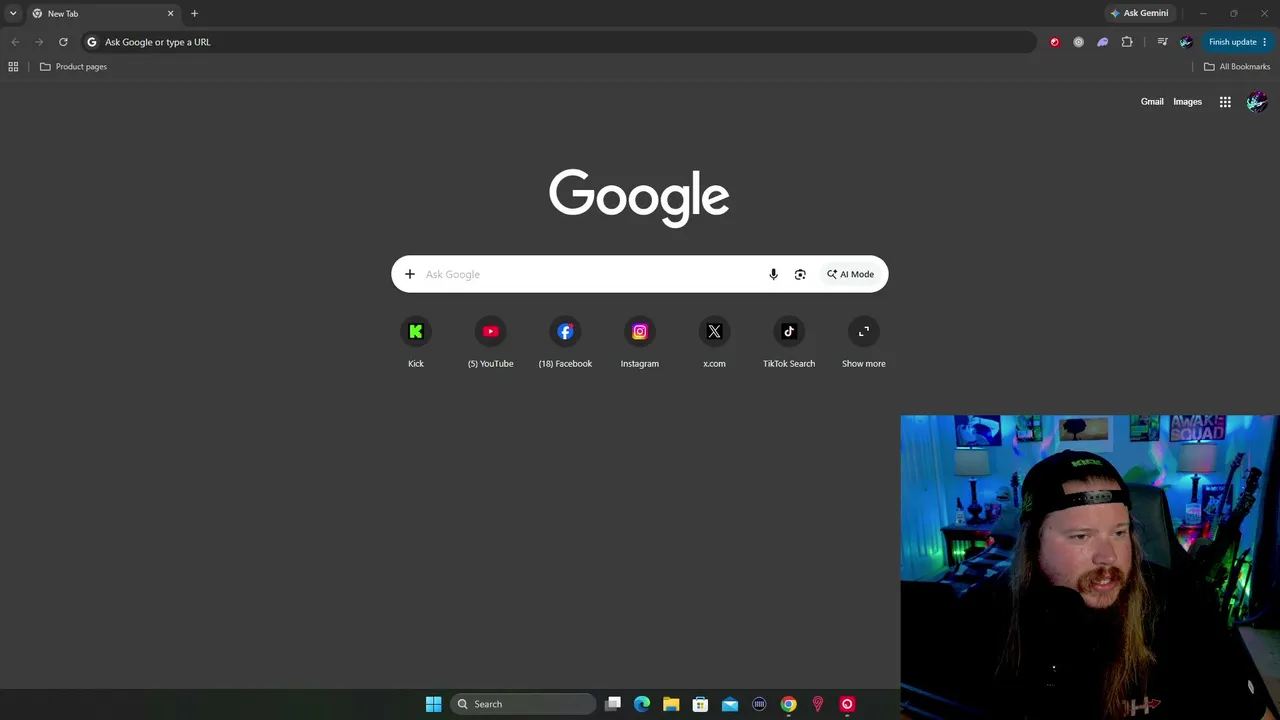Expand shortcuts with Show more
Image resolution: width=1280 pixels, height=720 pixels.
click(x=864, y=343)
